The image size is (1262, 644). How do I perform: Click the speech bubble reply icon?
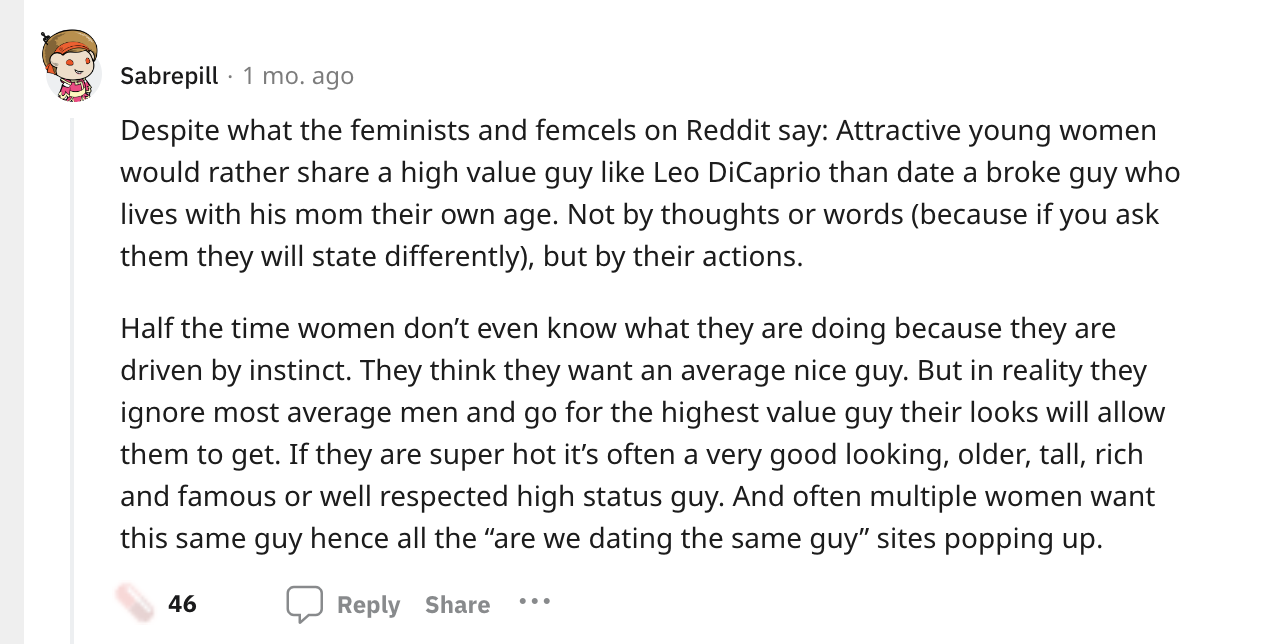point(304,604)
